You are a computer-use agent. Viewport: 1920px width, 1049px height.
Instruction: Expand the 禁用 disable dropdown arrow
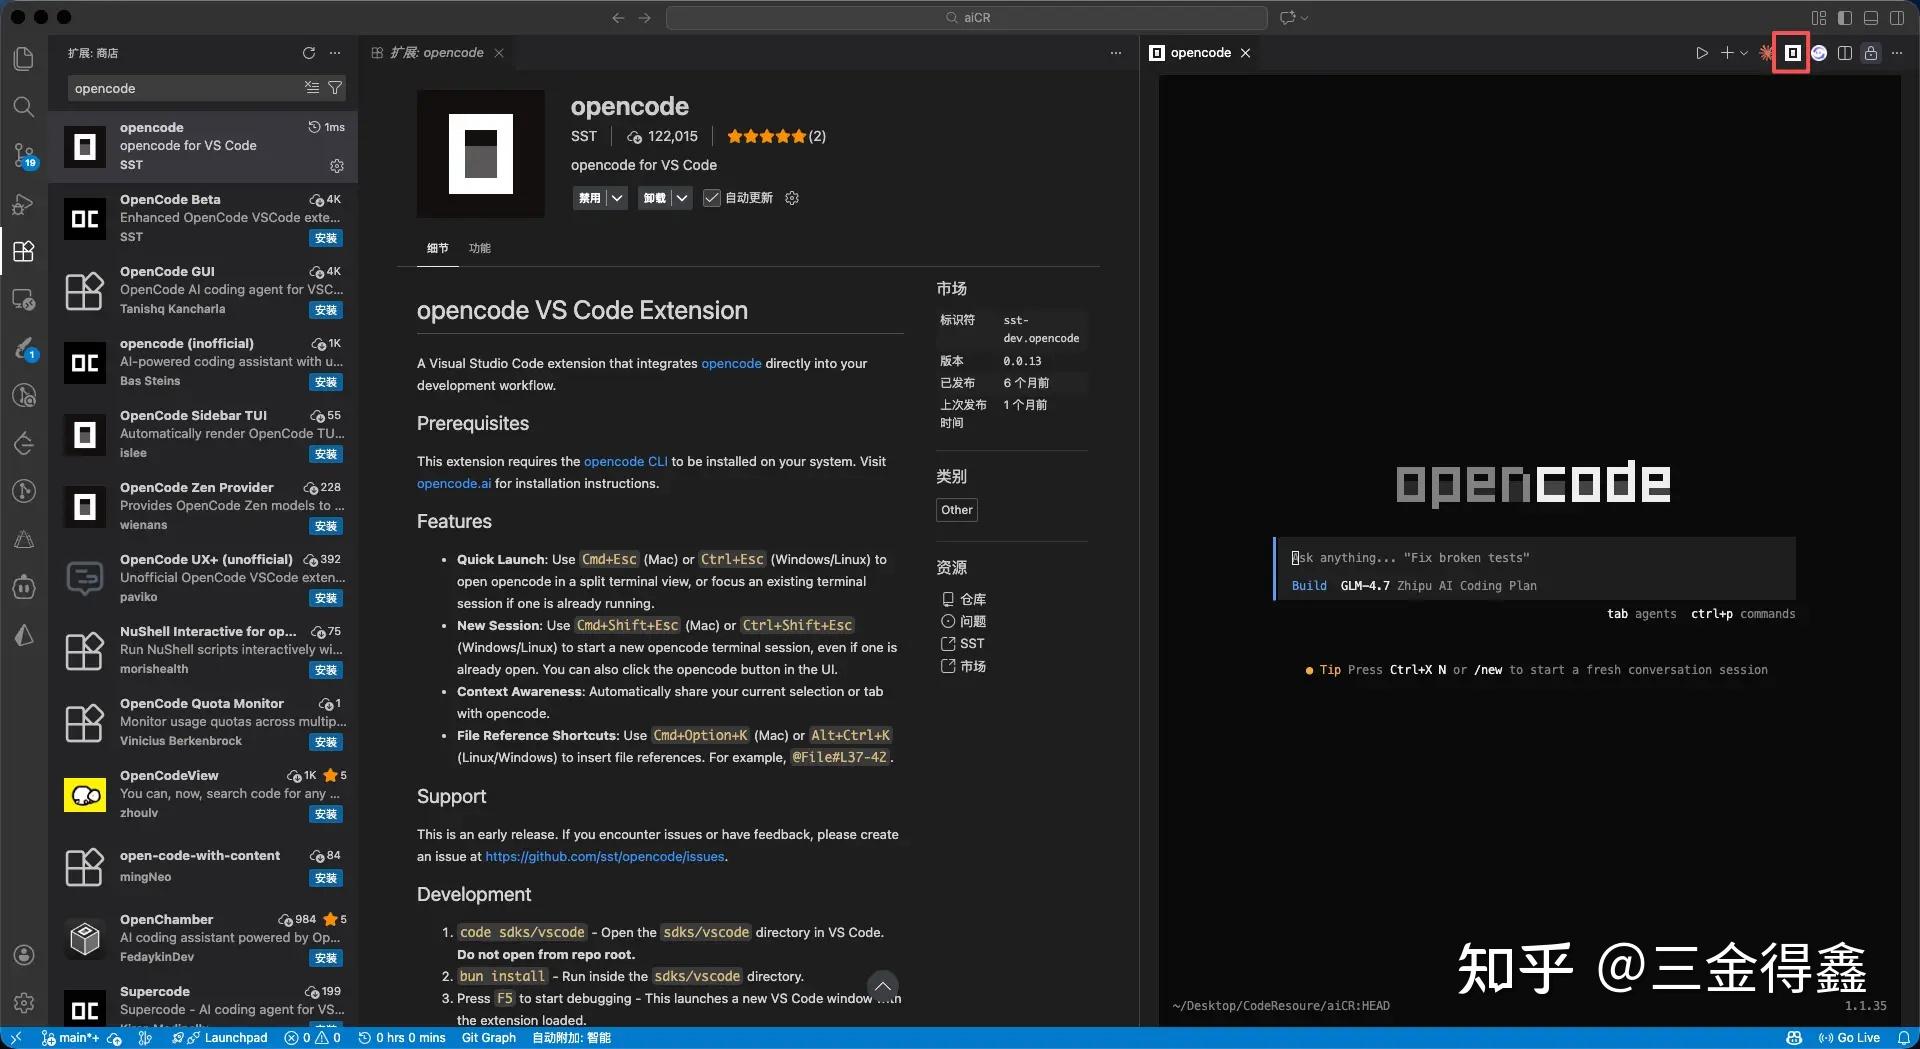click(617, 198)
